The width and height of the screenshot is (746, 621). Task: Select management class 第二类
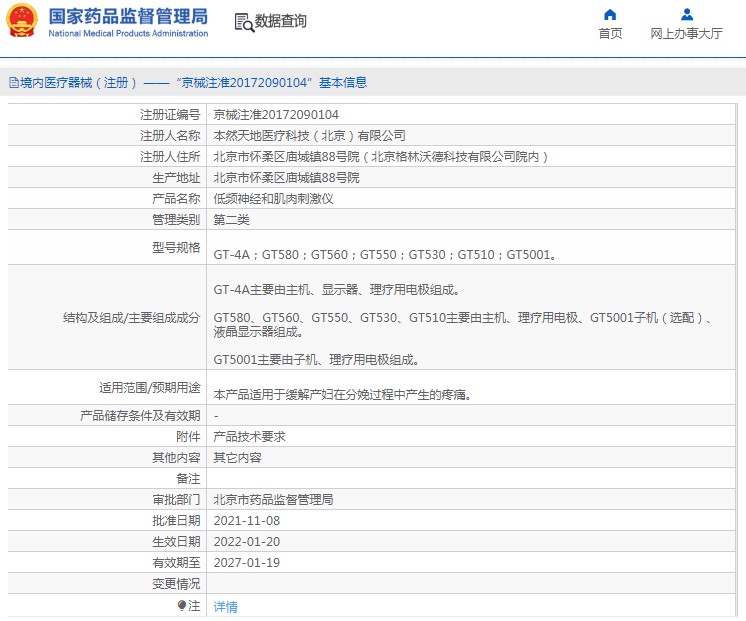point(232,219)
